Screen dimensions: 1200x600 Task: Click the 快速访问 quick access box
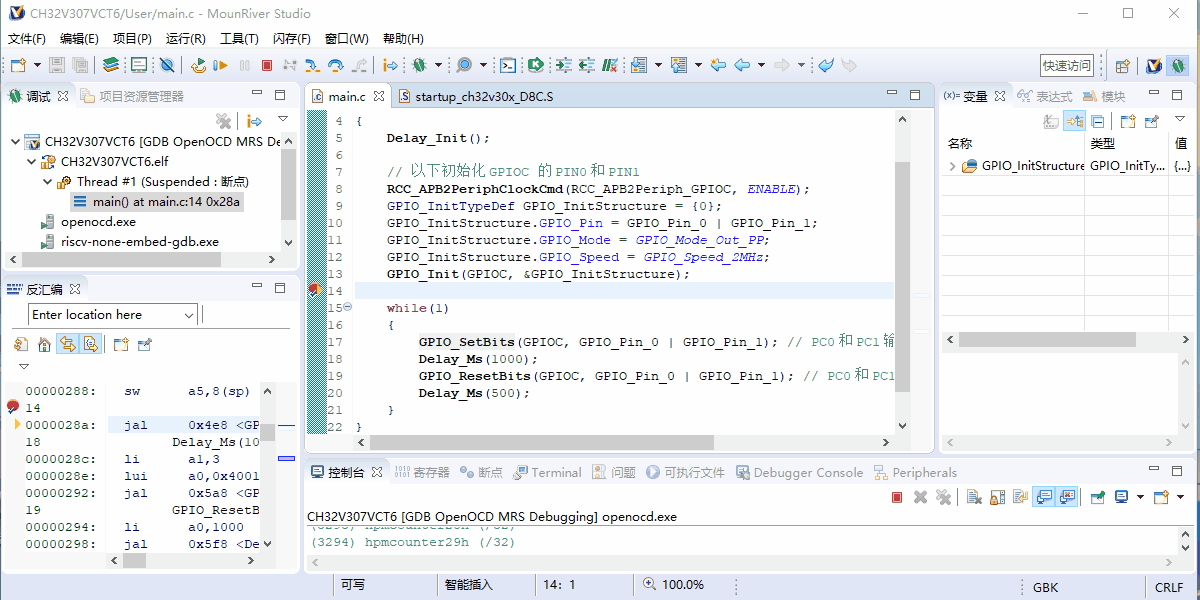tap(1066, 65)
